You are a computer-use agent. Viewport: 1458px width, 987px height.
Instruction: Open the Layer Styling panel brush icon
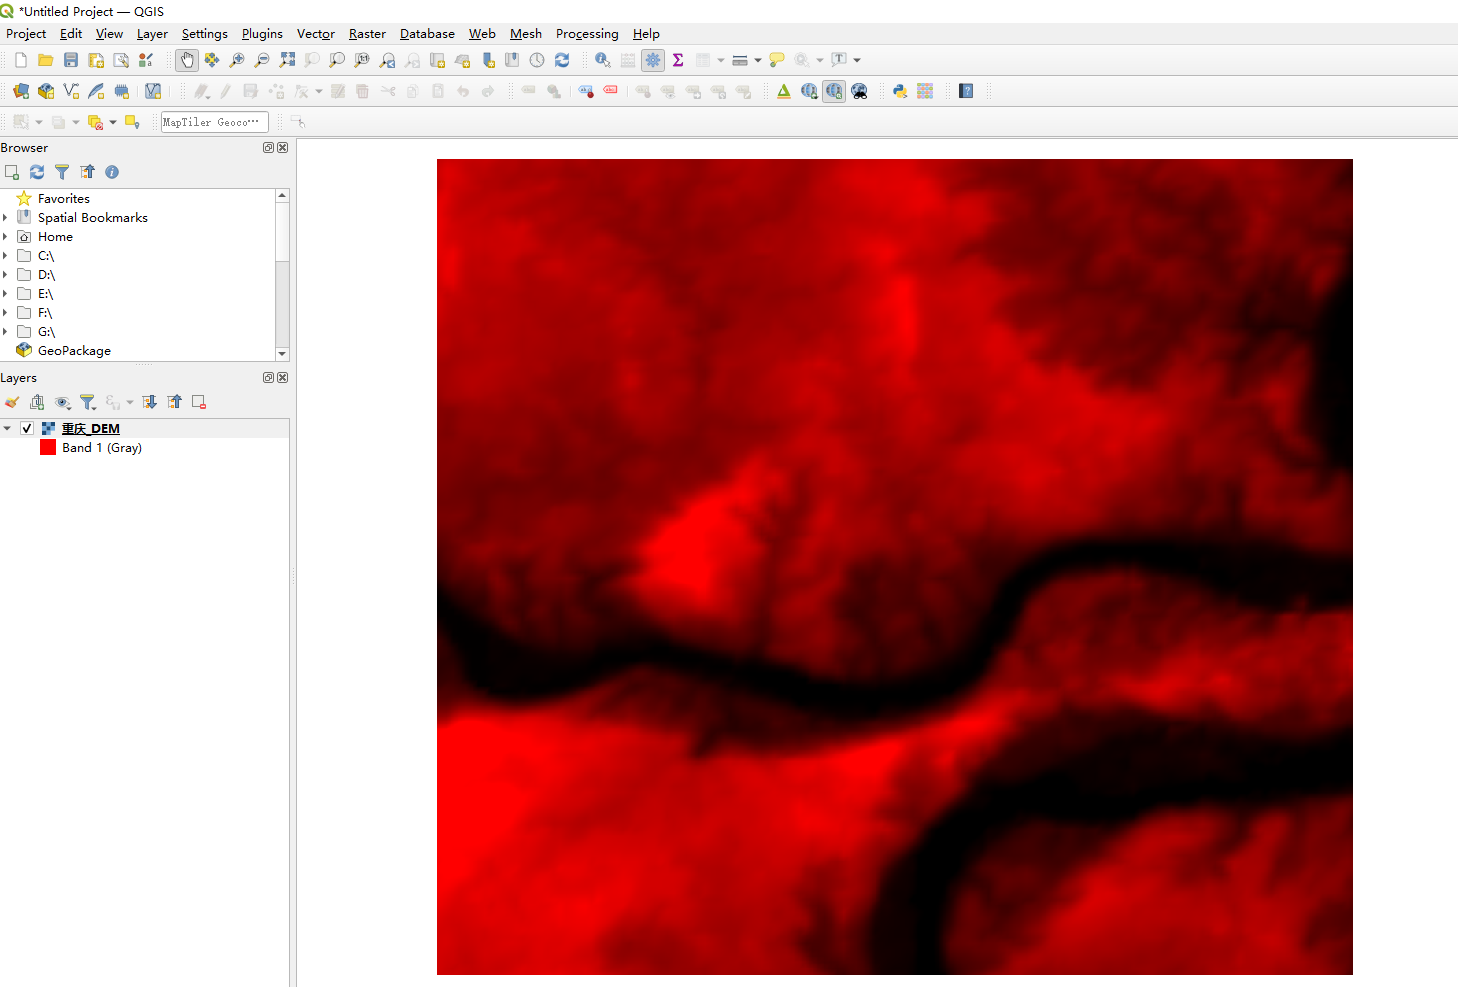click(11, 401)
